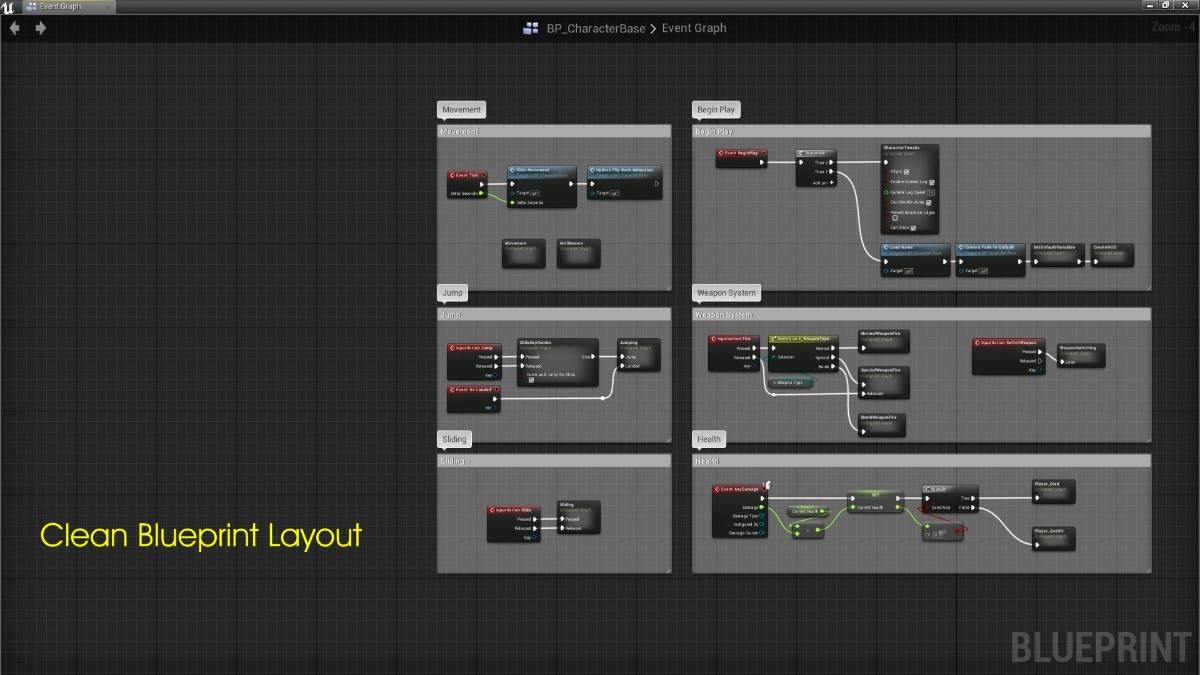Viewport: 1200px width, 675px height.
Task: Click the Movement comment box header
Action: (x=554, y=131)
